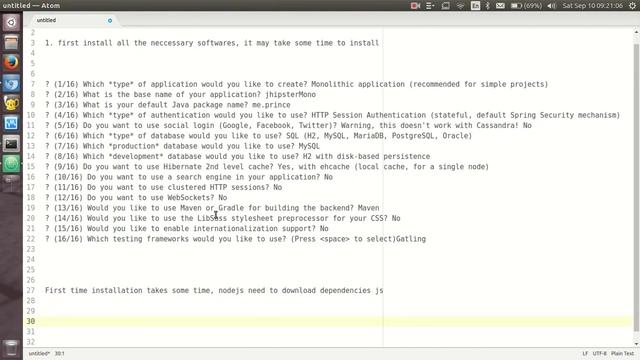
Task: Click the 30:1 cursor position indicator
Action: (60, 353)
